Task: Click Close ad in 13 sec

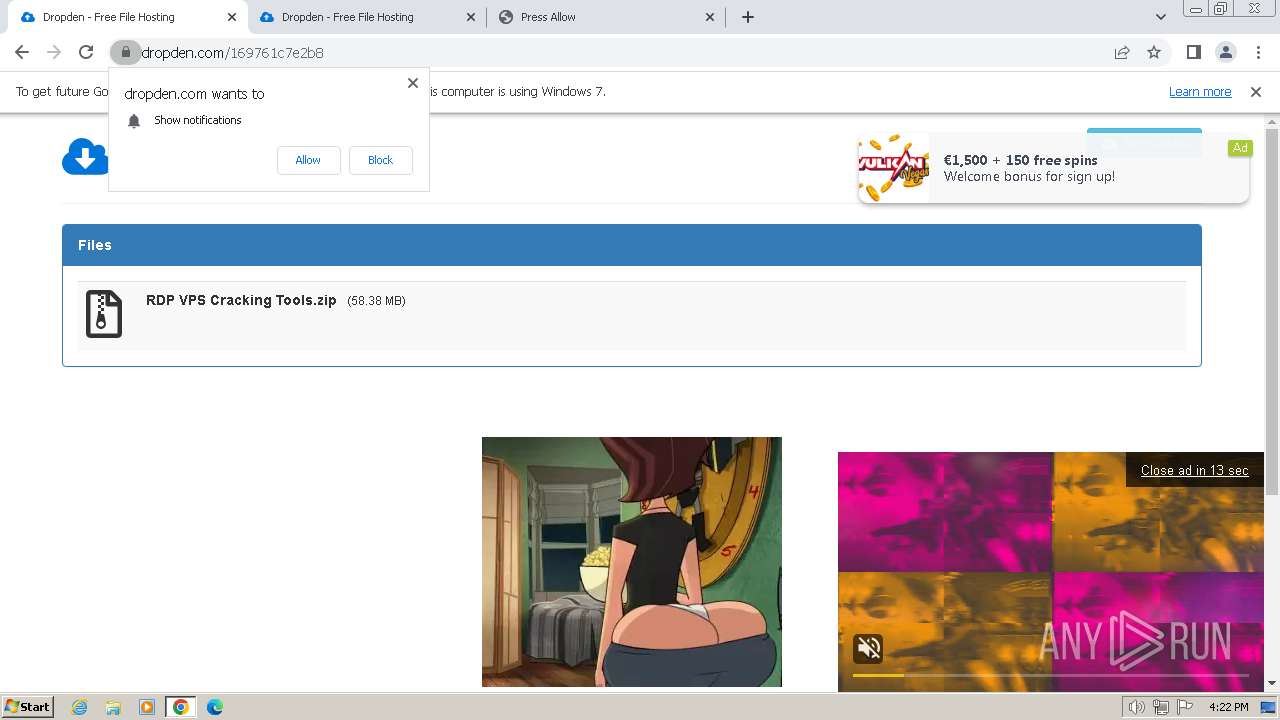Action: pos(1194,470)
